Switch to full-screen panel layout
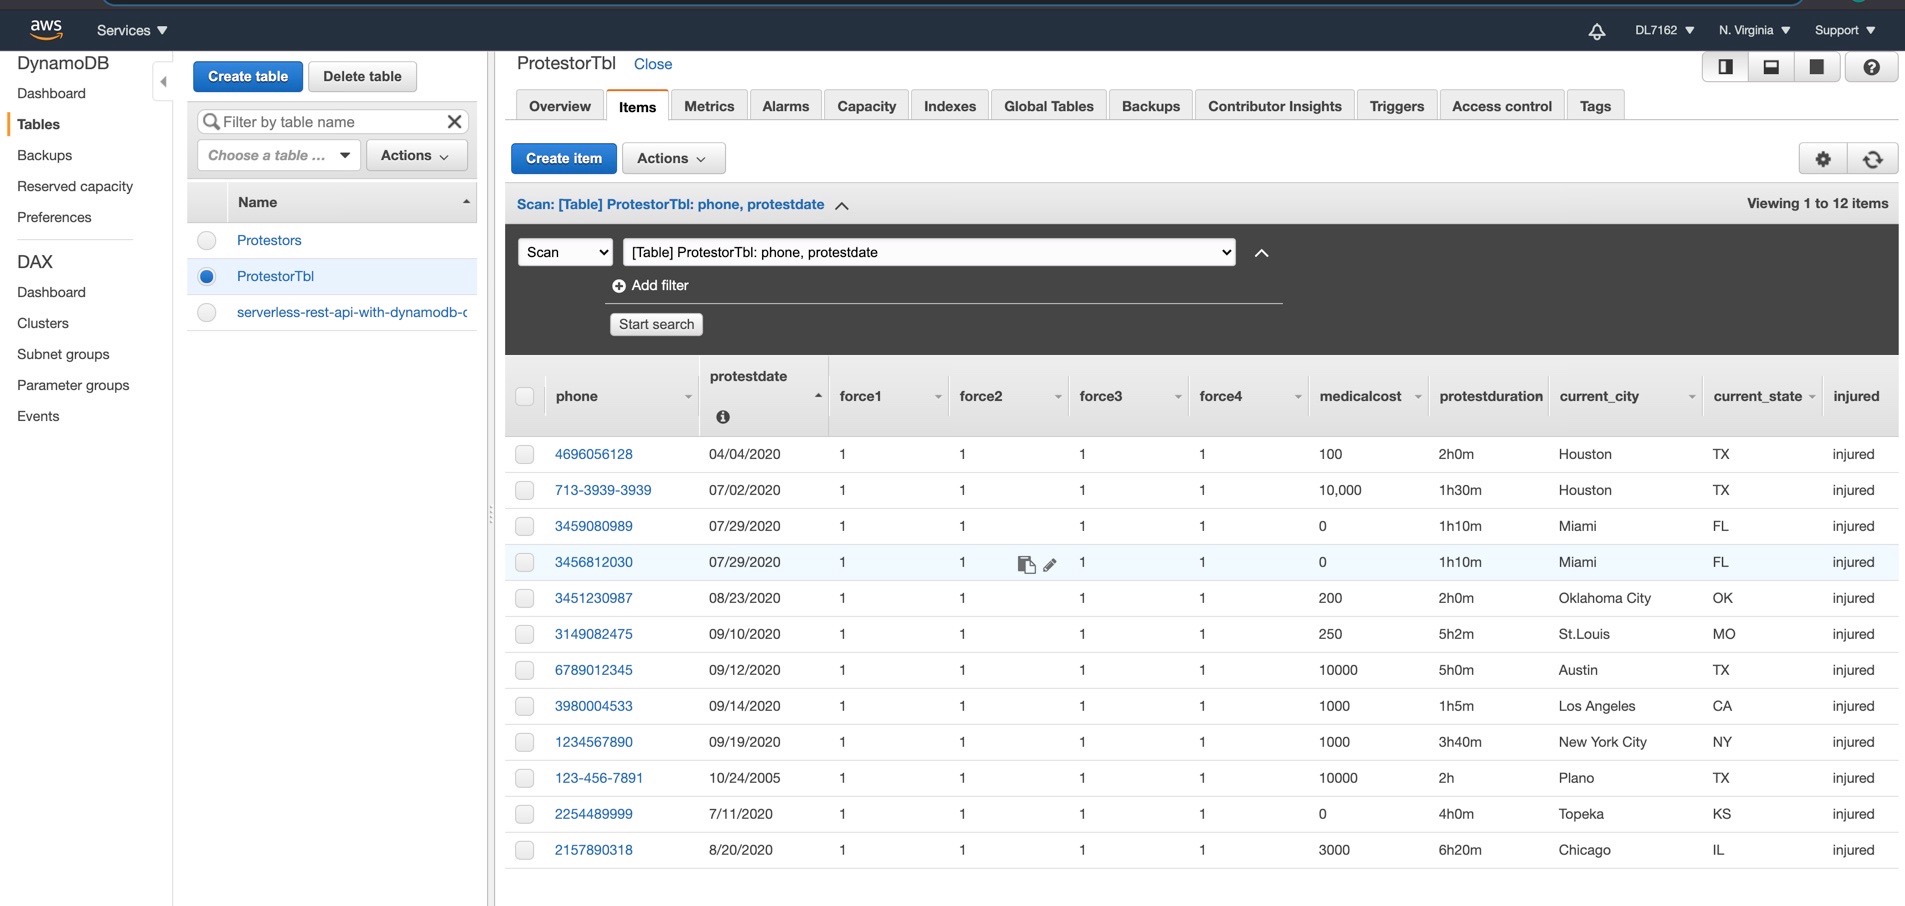1905x906 pixels. 1817,67
